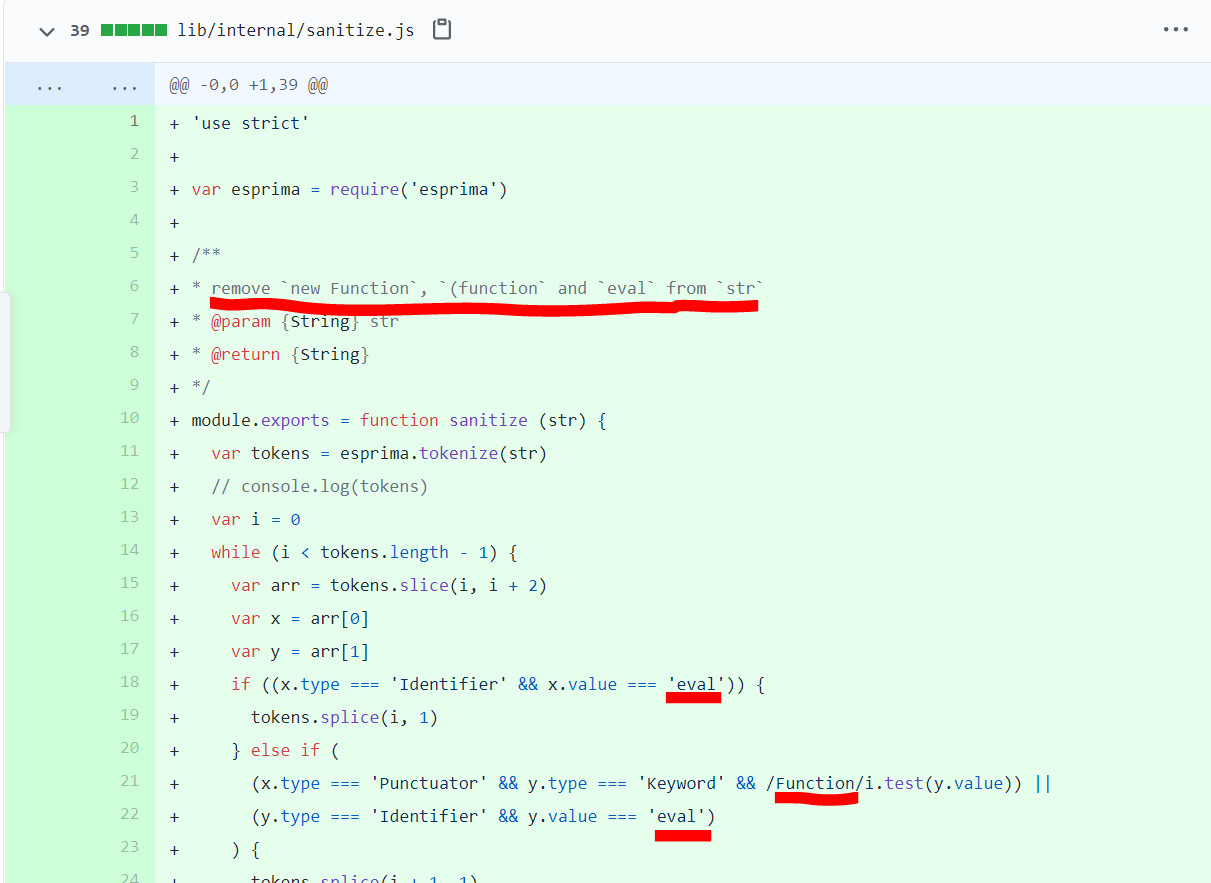Click the @return {String} comment line

[x=280, y=354]
